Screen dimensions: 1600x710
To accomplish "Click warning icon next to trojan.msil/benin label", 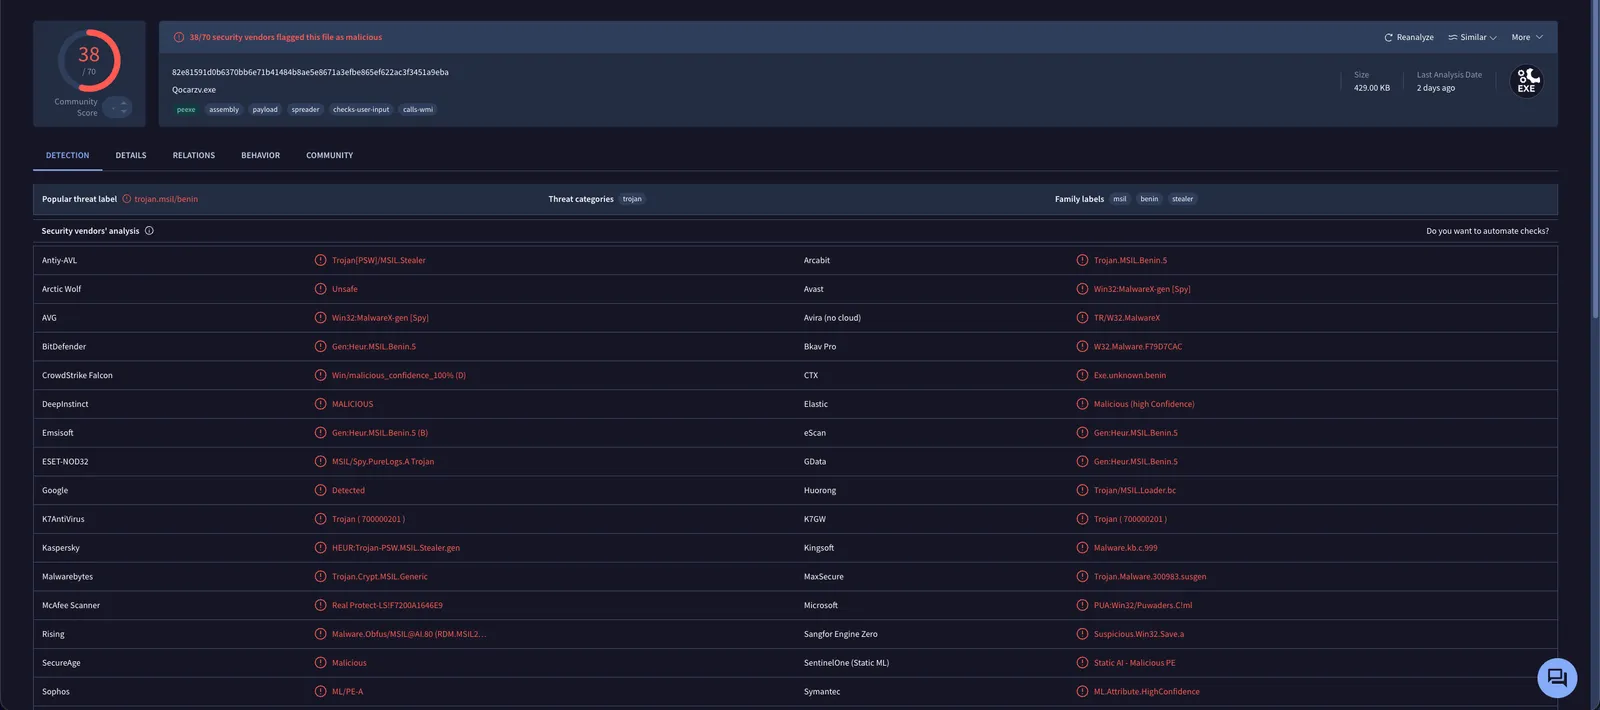I will (x=127, y=199).
